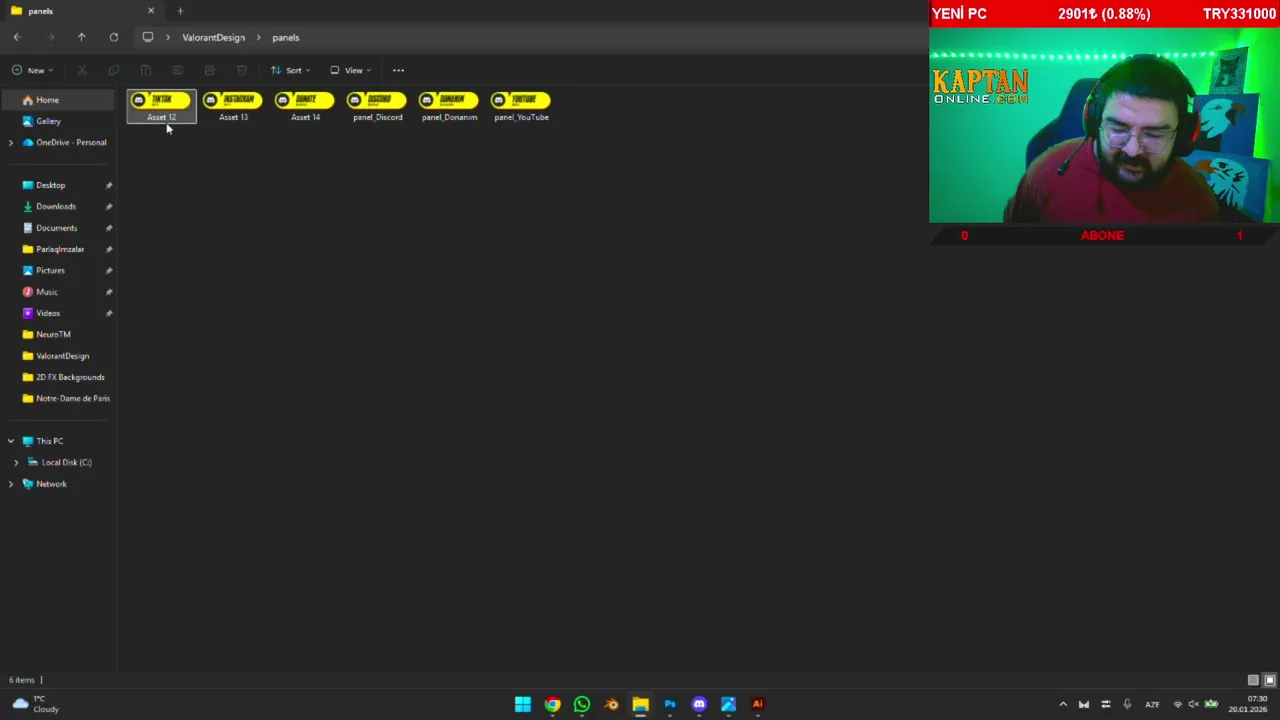Select the panel_Donanim file
Screen dimensions: 1280x720
click(x=449, y=106)
